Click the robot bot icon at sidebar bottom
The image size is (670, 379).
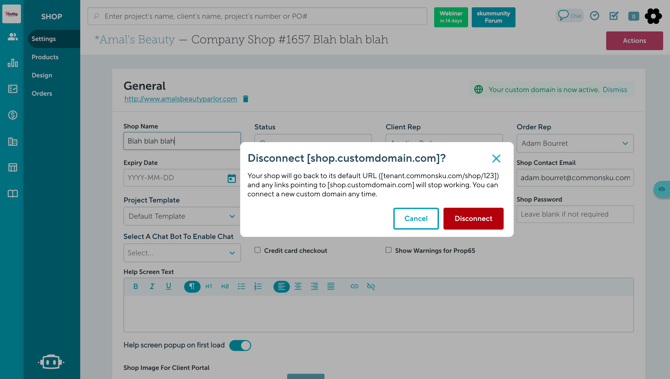pyautogui.click(x=51, y=362)
